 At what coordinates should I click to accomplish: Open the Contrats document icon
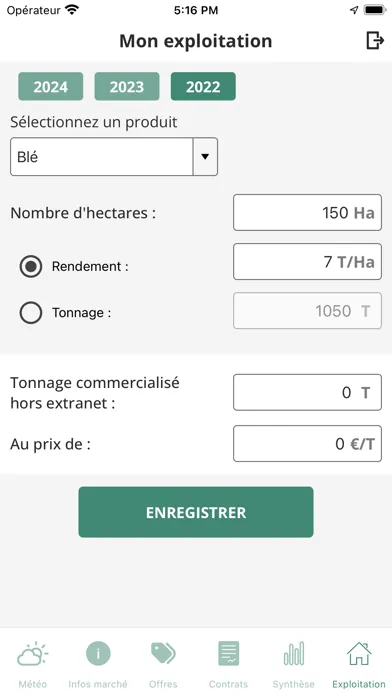coord(228,653)
